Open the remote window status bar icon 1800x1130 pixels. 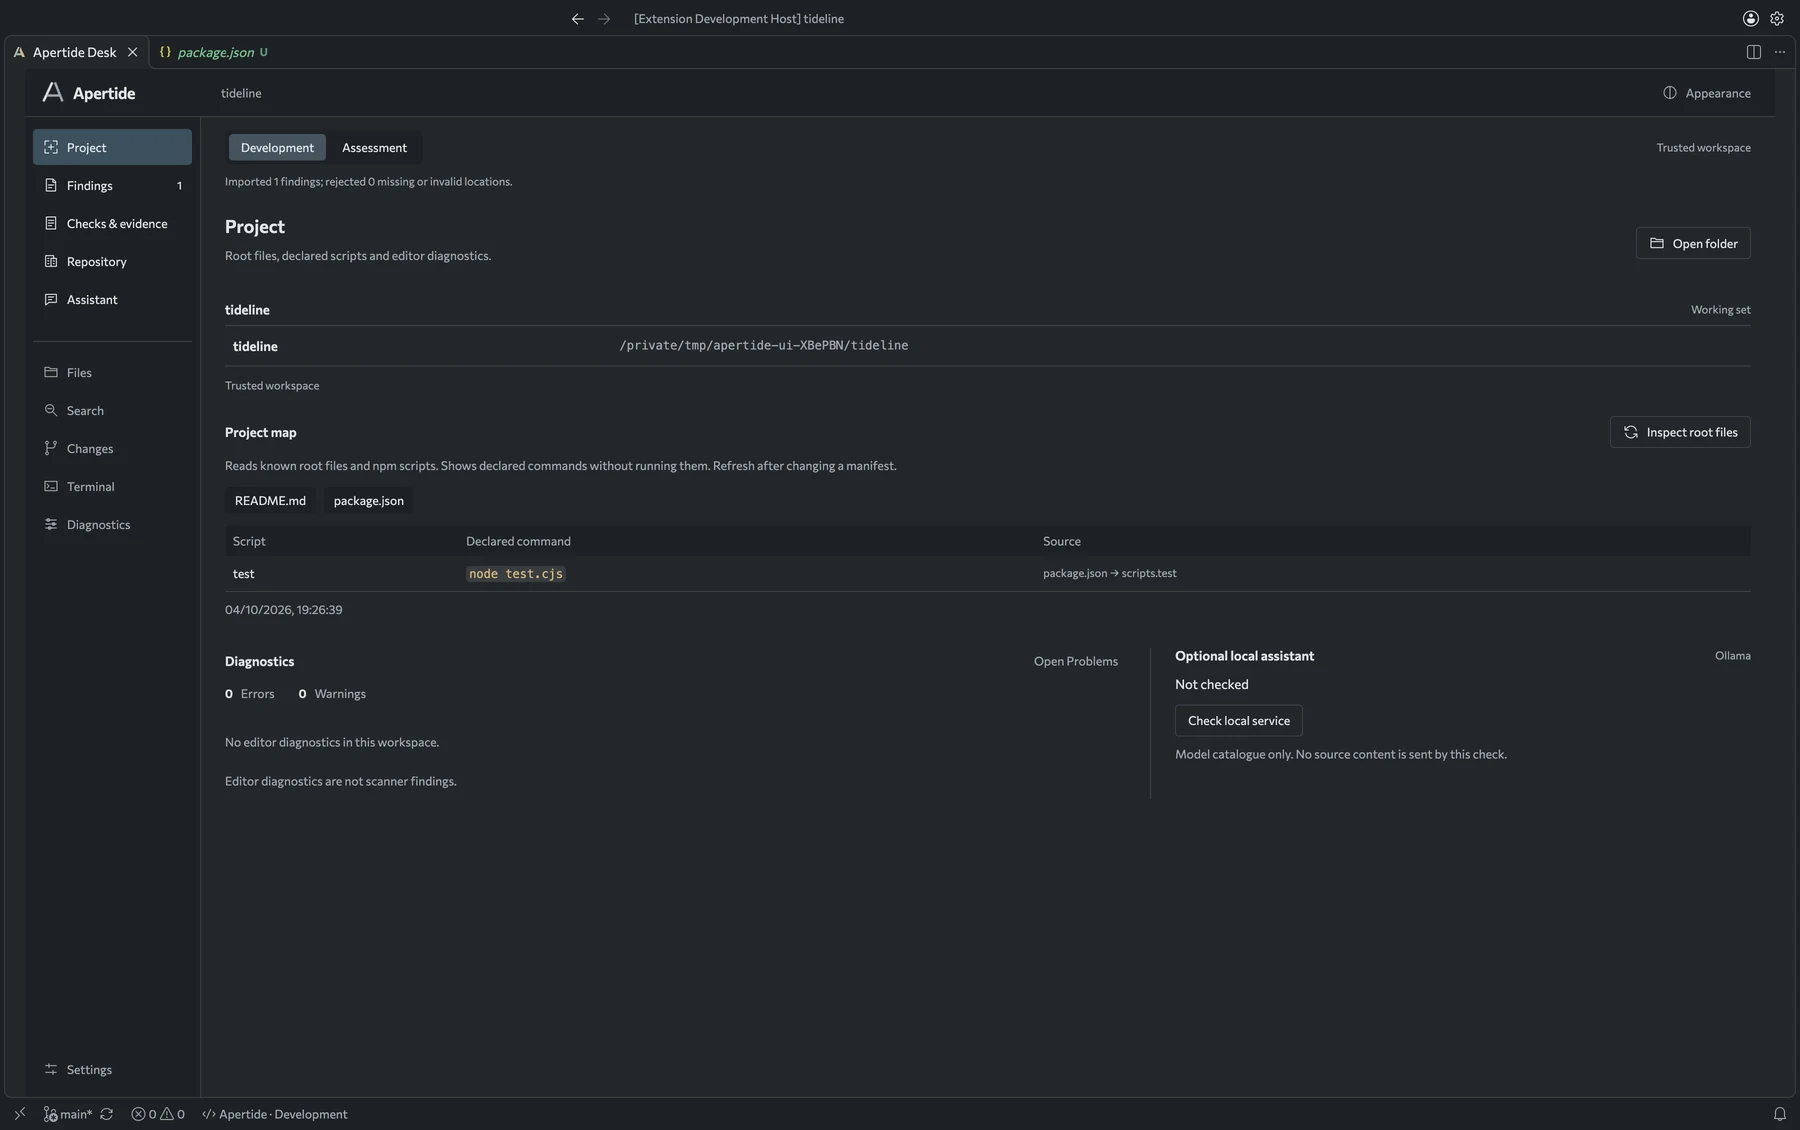click(x=20, y=1114)
